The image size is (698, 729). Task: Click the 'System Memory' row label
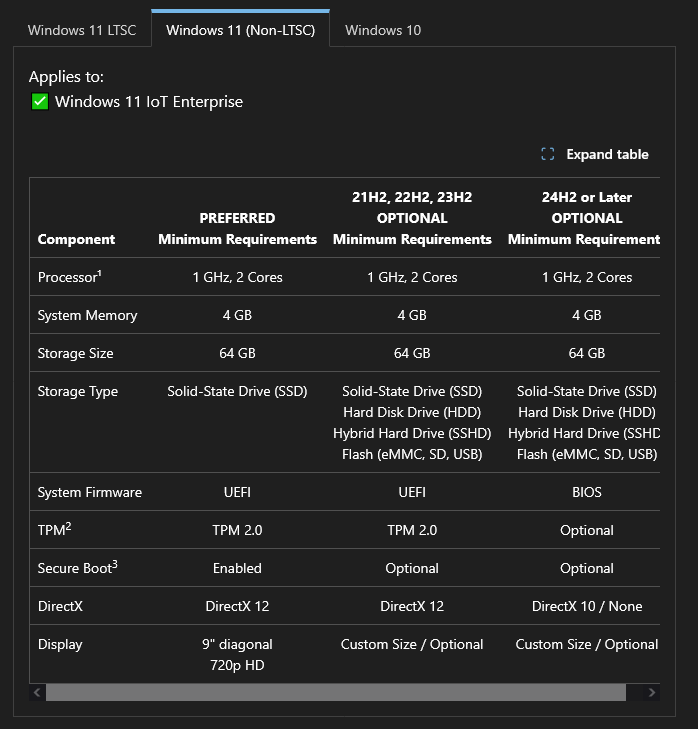[87, 315]
